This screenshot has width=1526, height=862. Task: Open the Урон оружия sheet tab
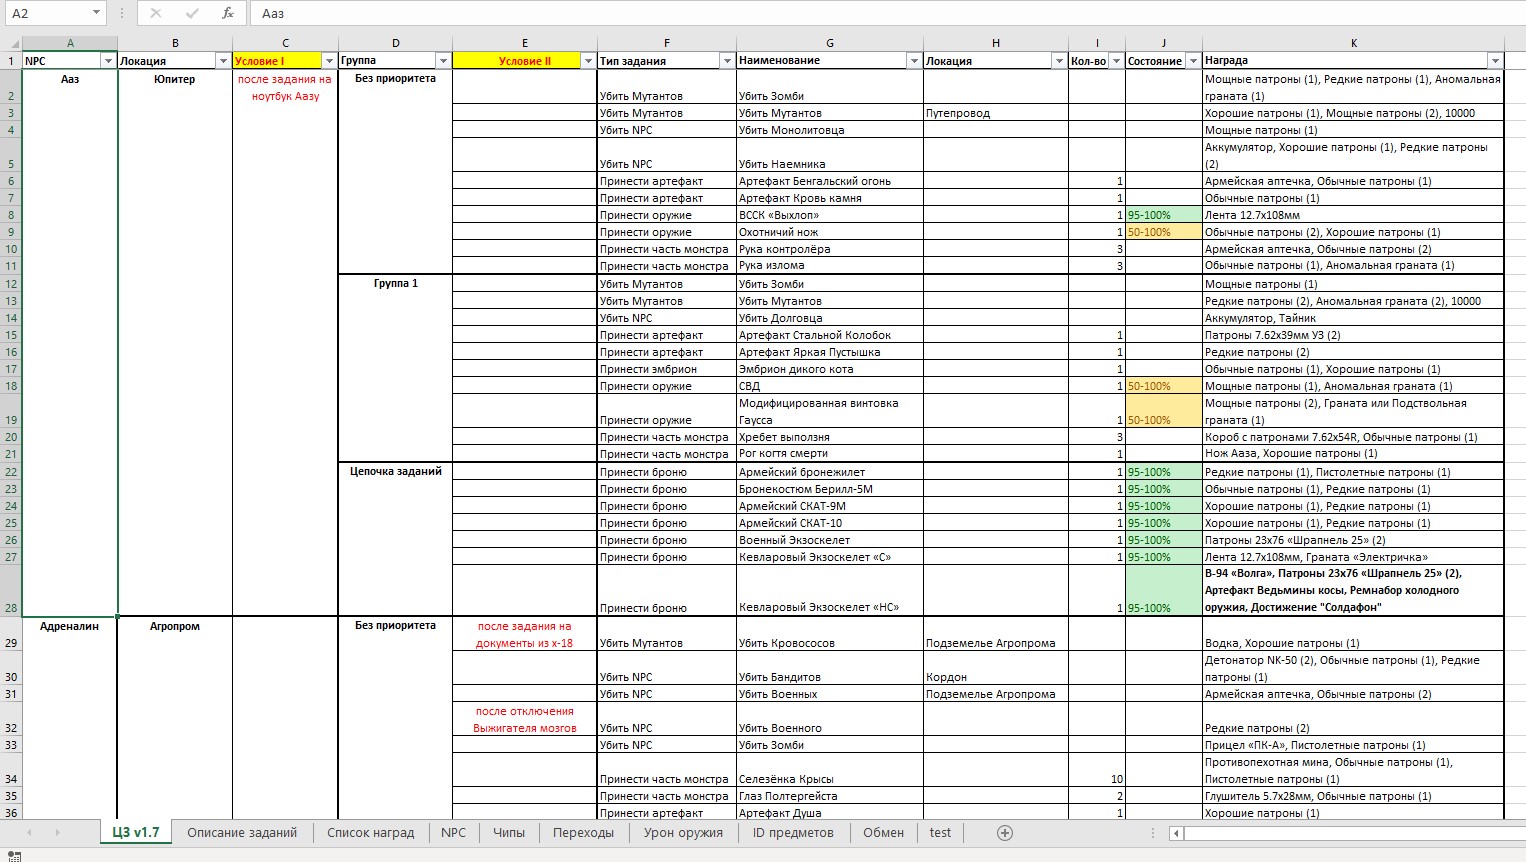pos(683,833)
